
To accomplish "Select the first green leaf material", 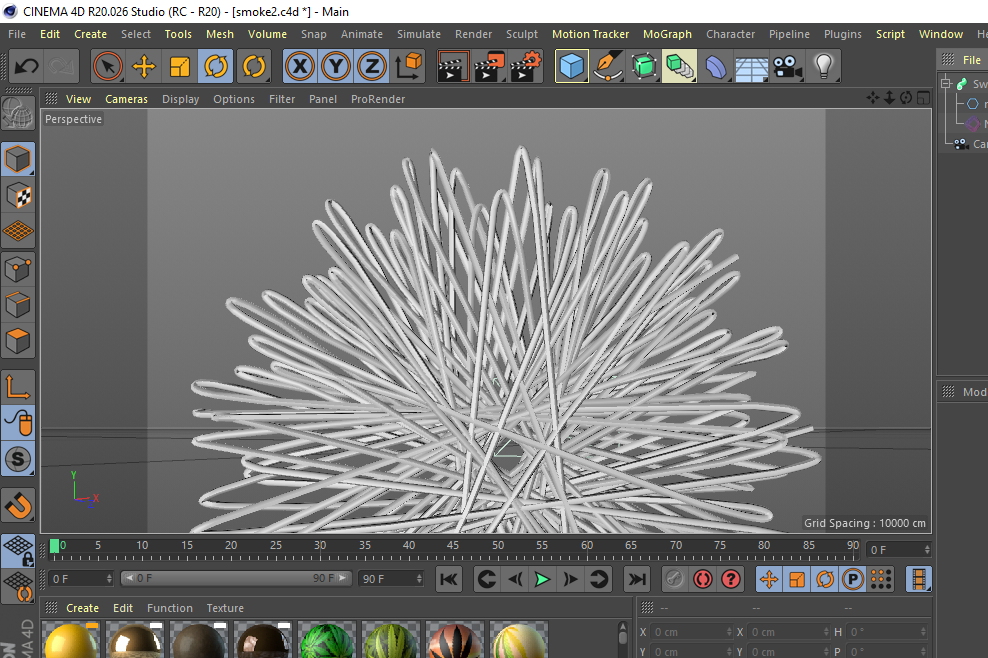I will coord(326,640).
